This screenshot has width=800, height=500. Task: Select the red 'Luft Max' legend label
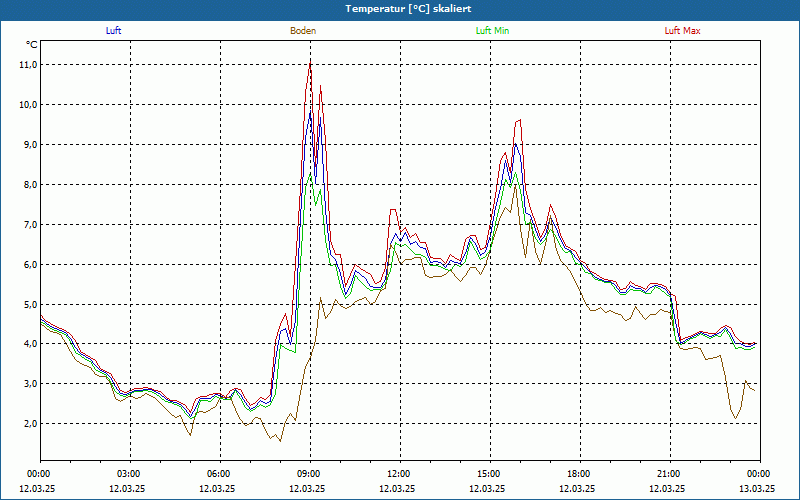click(x=682, y=31)
